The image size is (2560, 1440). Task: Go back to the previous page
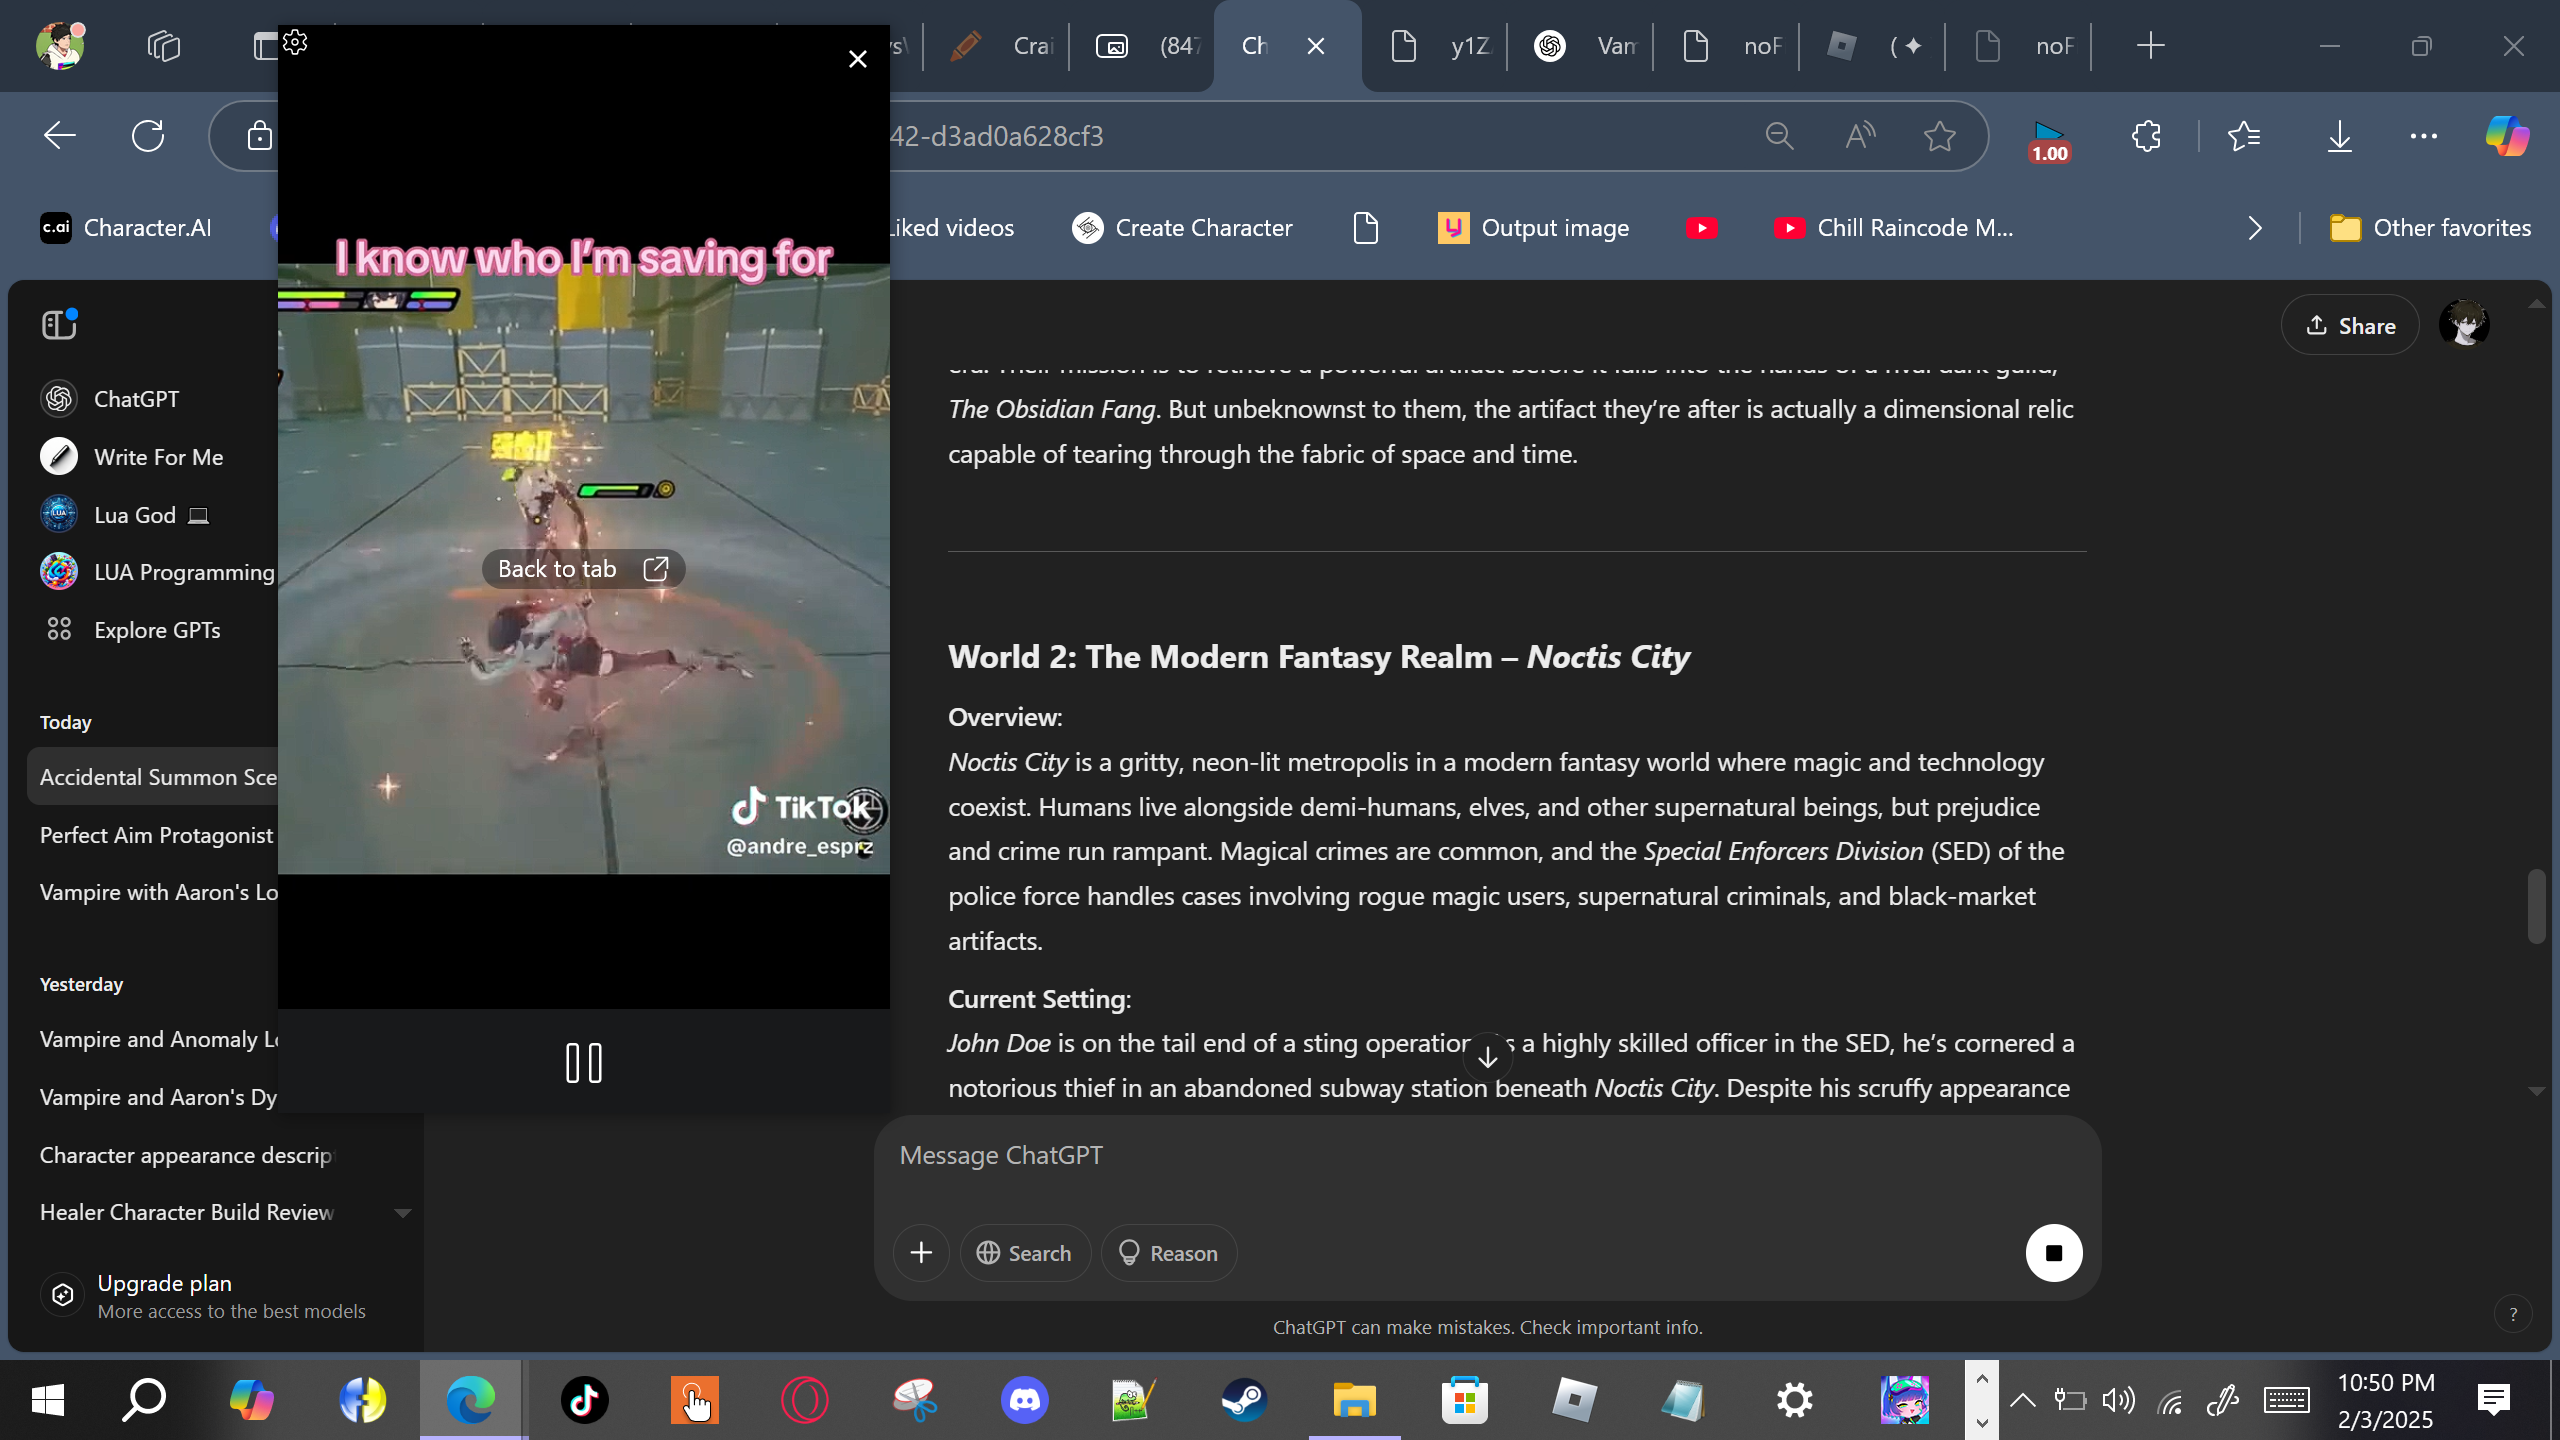click(x=60, y=136)
